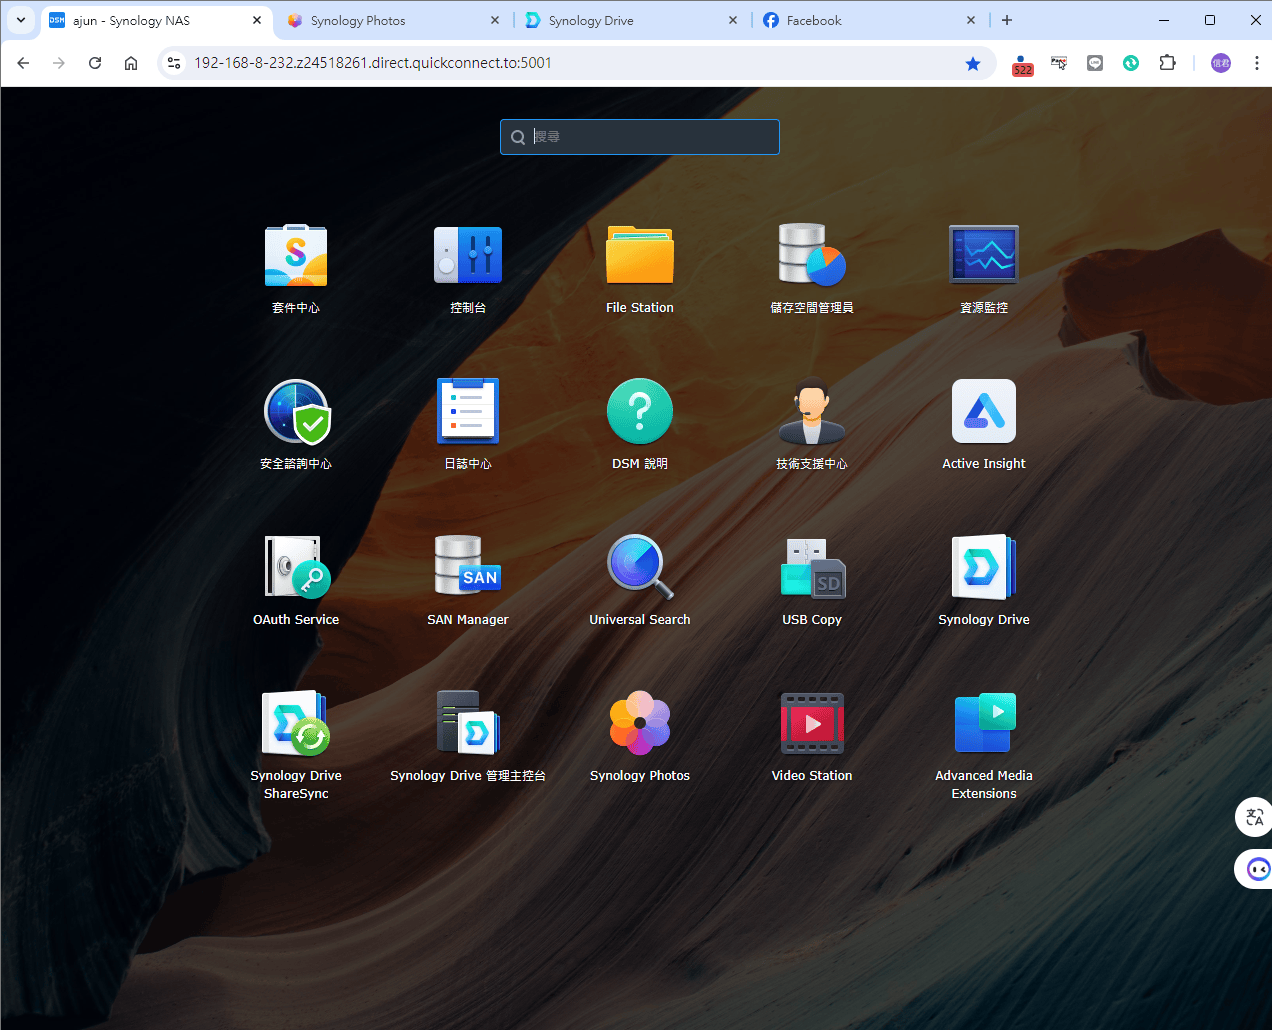Reload the current page
This screenshot has width=1272, height=1030.
(x=95, y=63)
